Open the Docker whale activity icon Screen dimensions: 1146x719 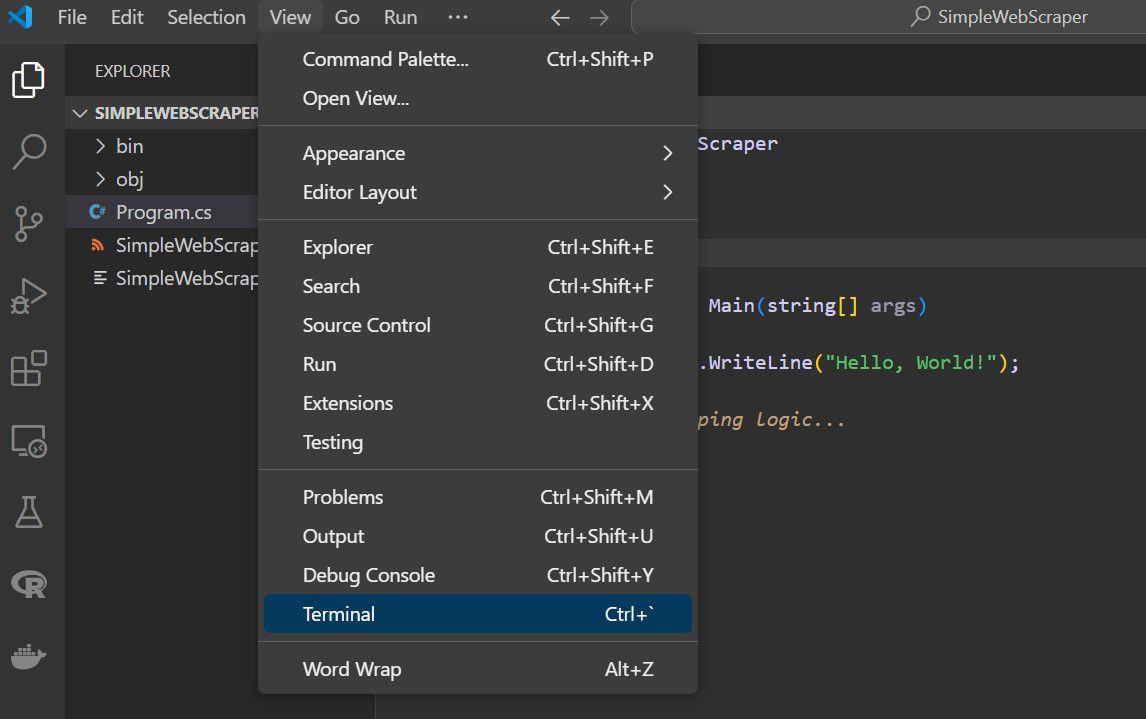click(29, 656)
